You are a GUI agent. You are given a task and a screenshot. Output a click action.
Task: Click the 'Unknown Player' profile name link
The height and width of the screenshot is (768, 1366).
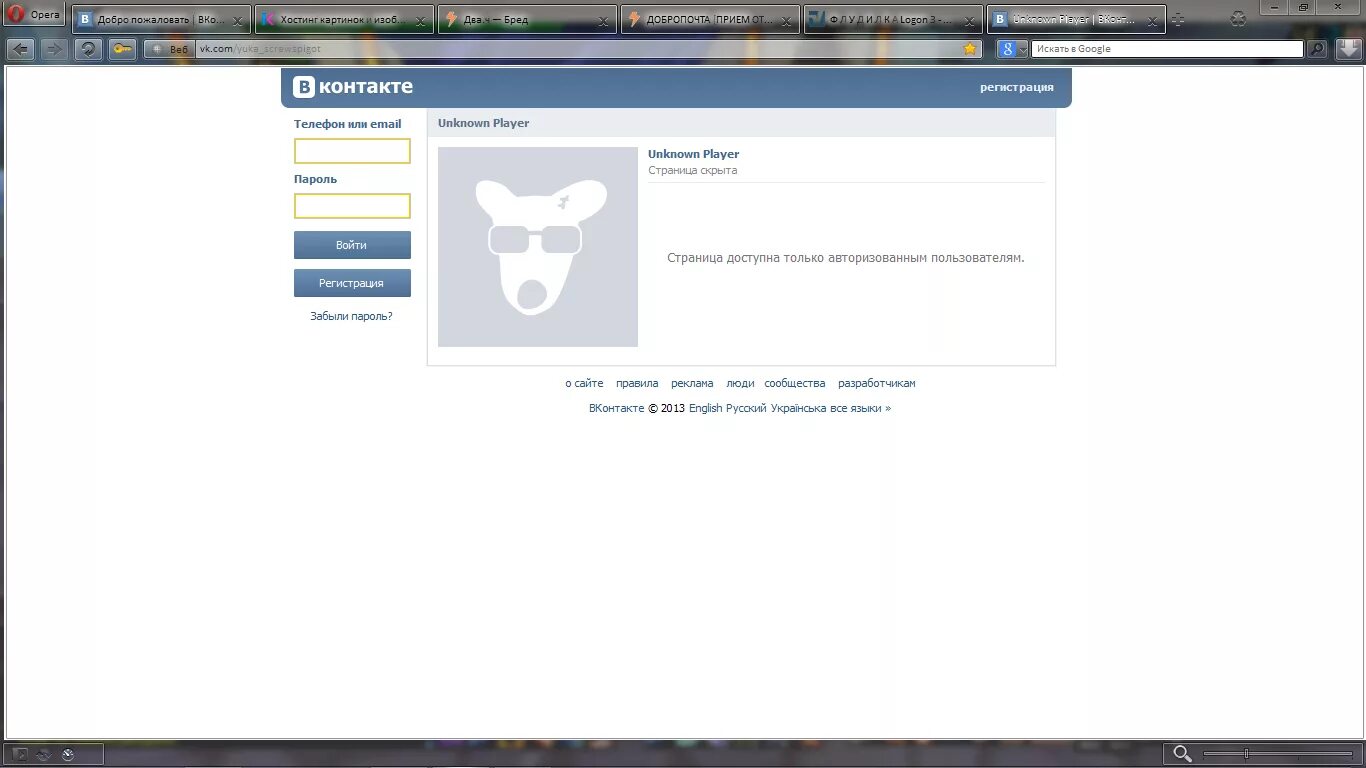pyautogui.click(x=693, y=154)
